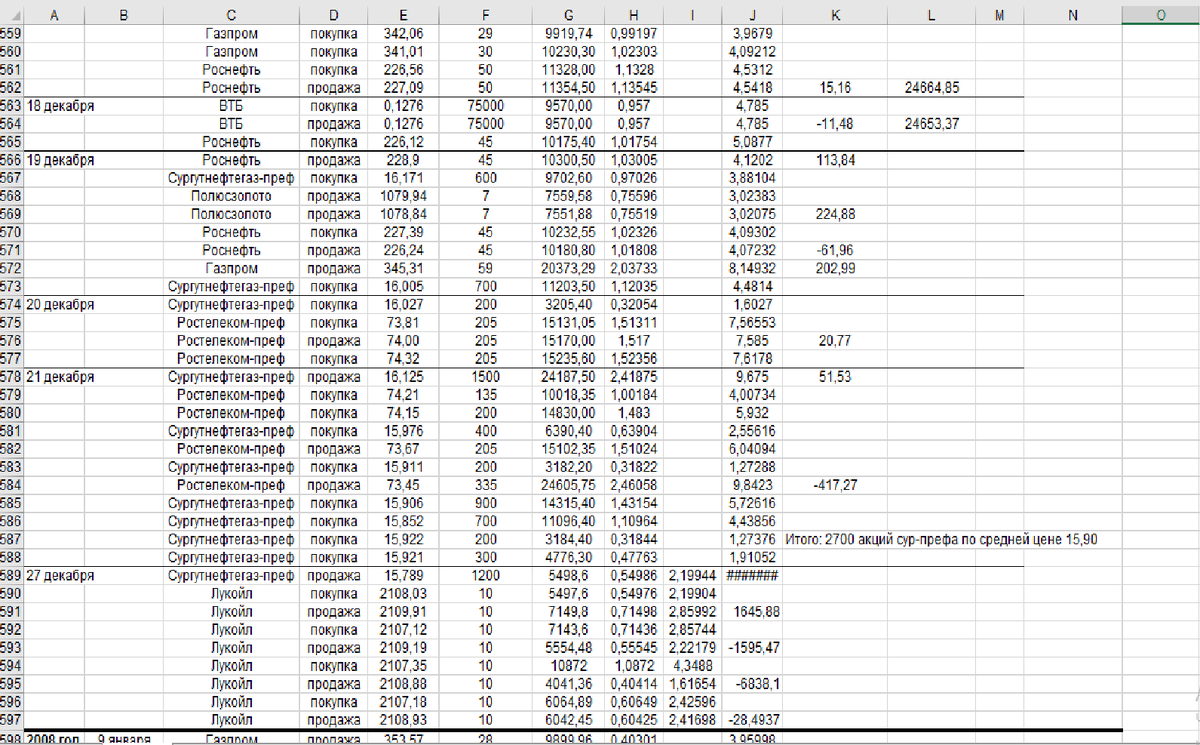The height and width of the screenshot is (745, 1200).
Task: Select the price cell 1079,94
Action: point(402,195)
